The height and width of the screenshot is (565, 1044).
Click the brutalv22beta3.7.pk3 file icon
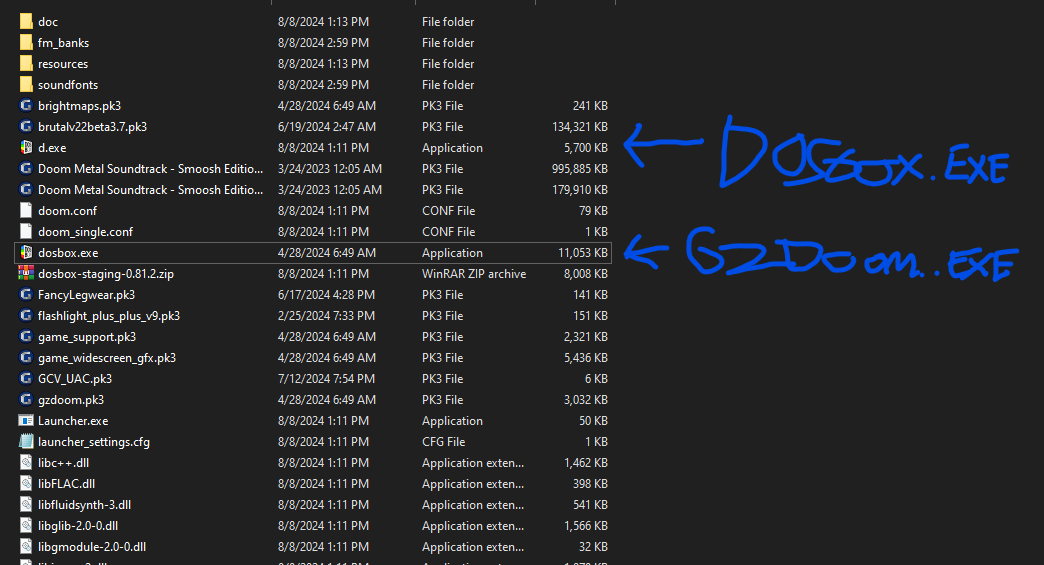(26, 126)
